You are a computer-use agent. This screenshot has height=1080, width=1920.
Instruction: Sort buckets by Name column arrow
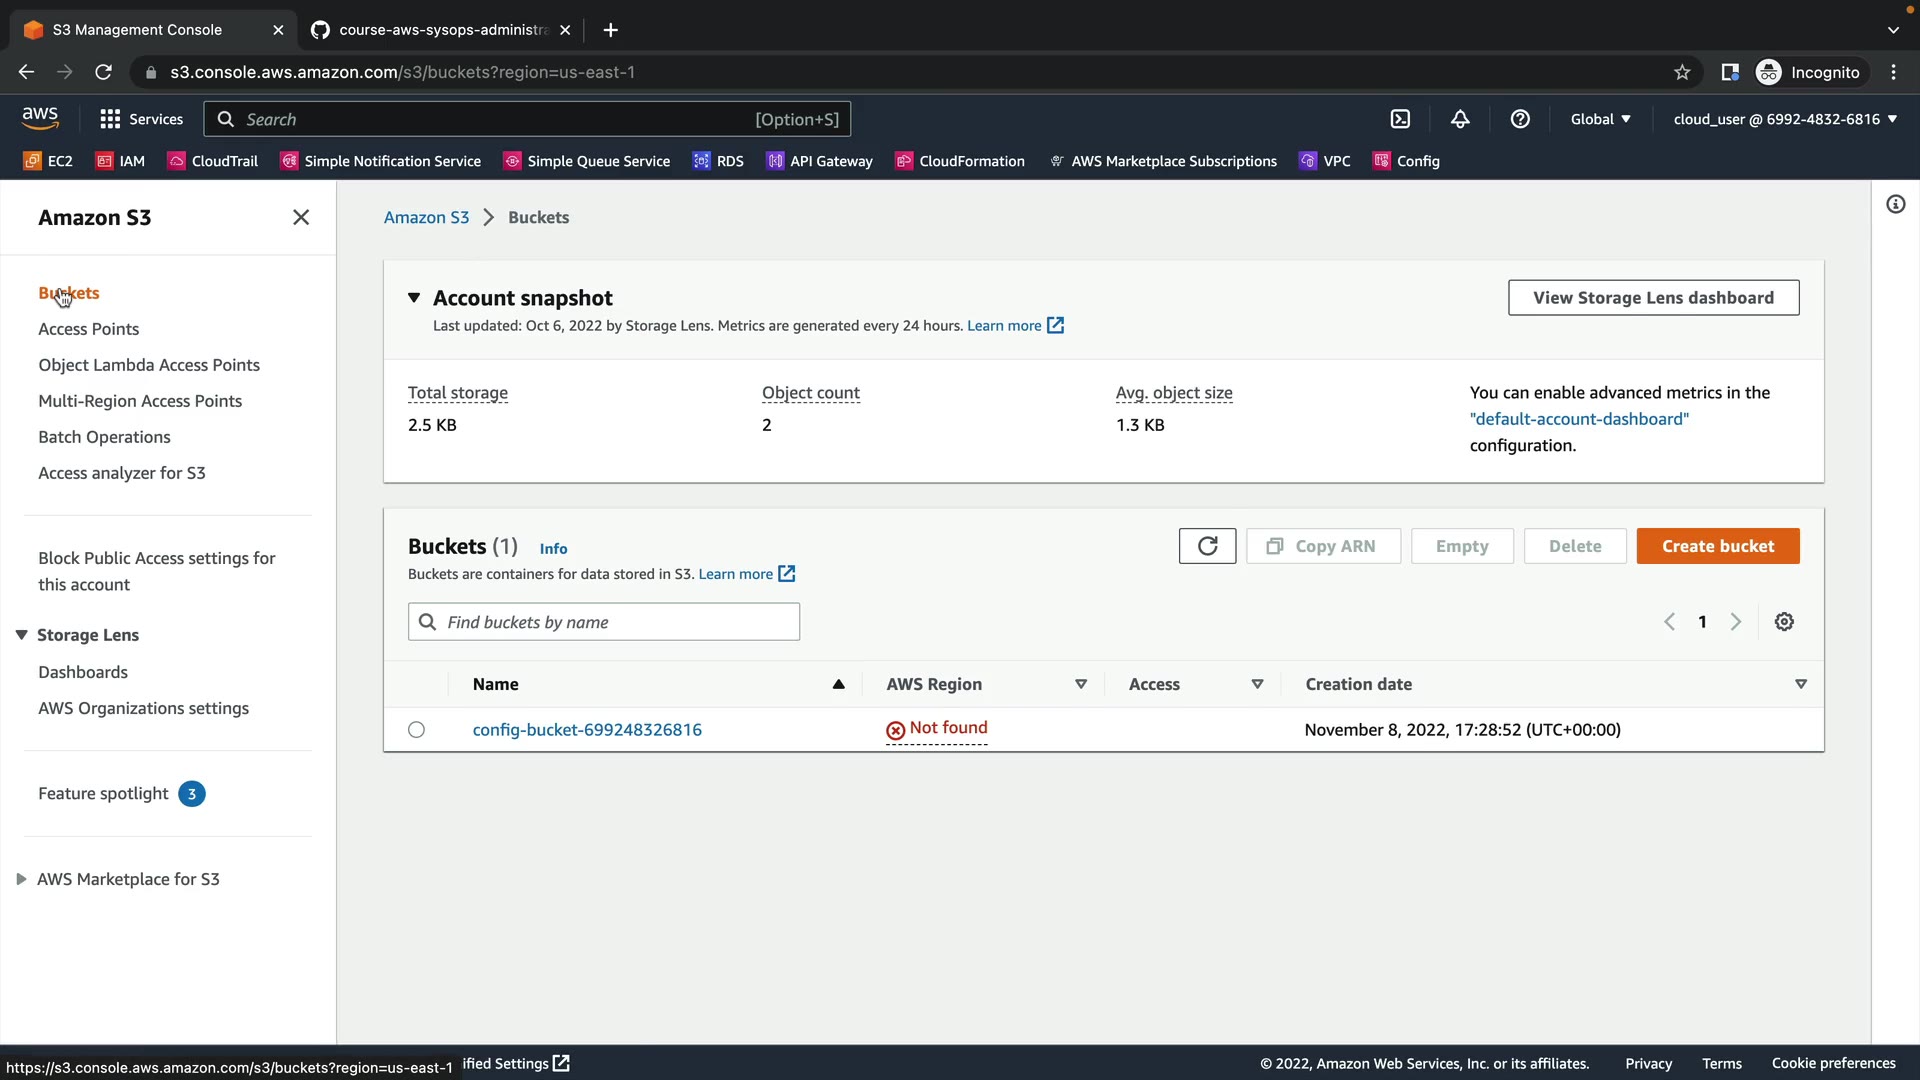click(x=838, y=684)
